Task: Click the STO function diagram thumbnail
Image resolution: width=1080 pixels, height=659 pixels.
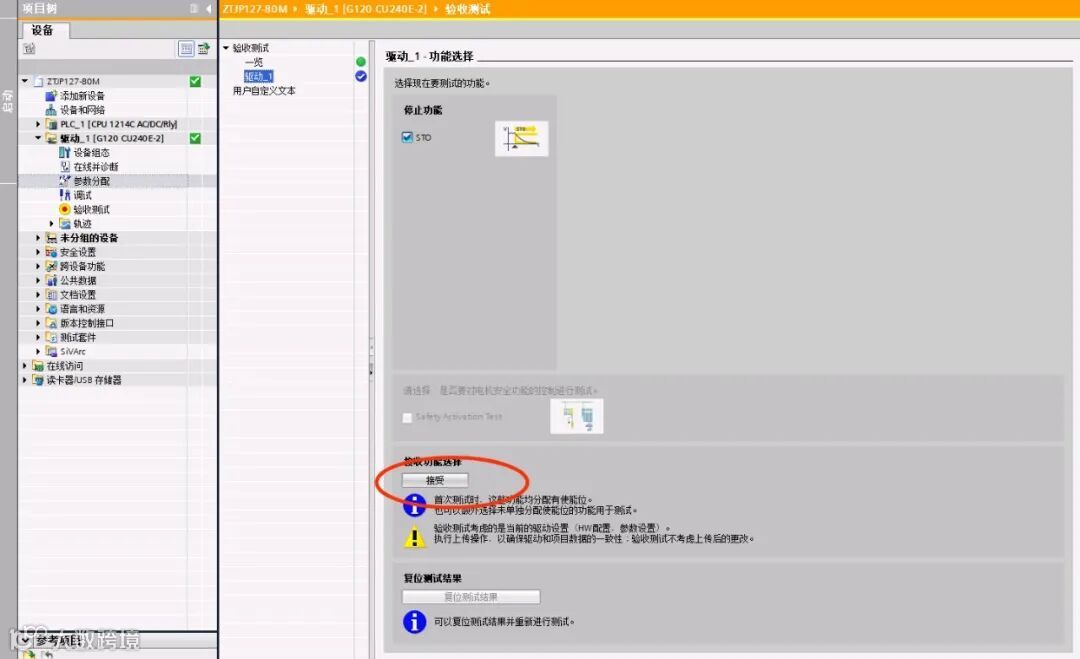Action: click(521, 138)
